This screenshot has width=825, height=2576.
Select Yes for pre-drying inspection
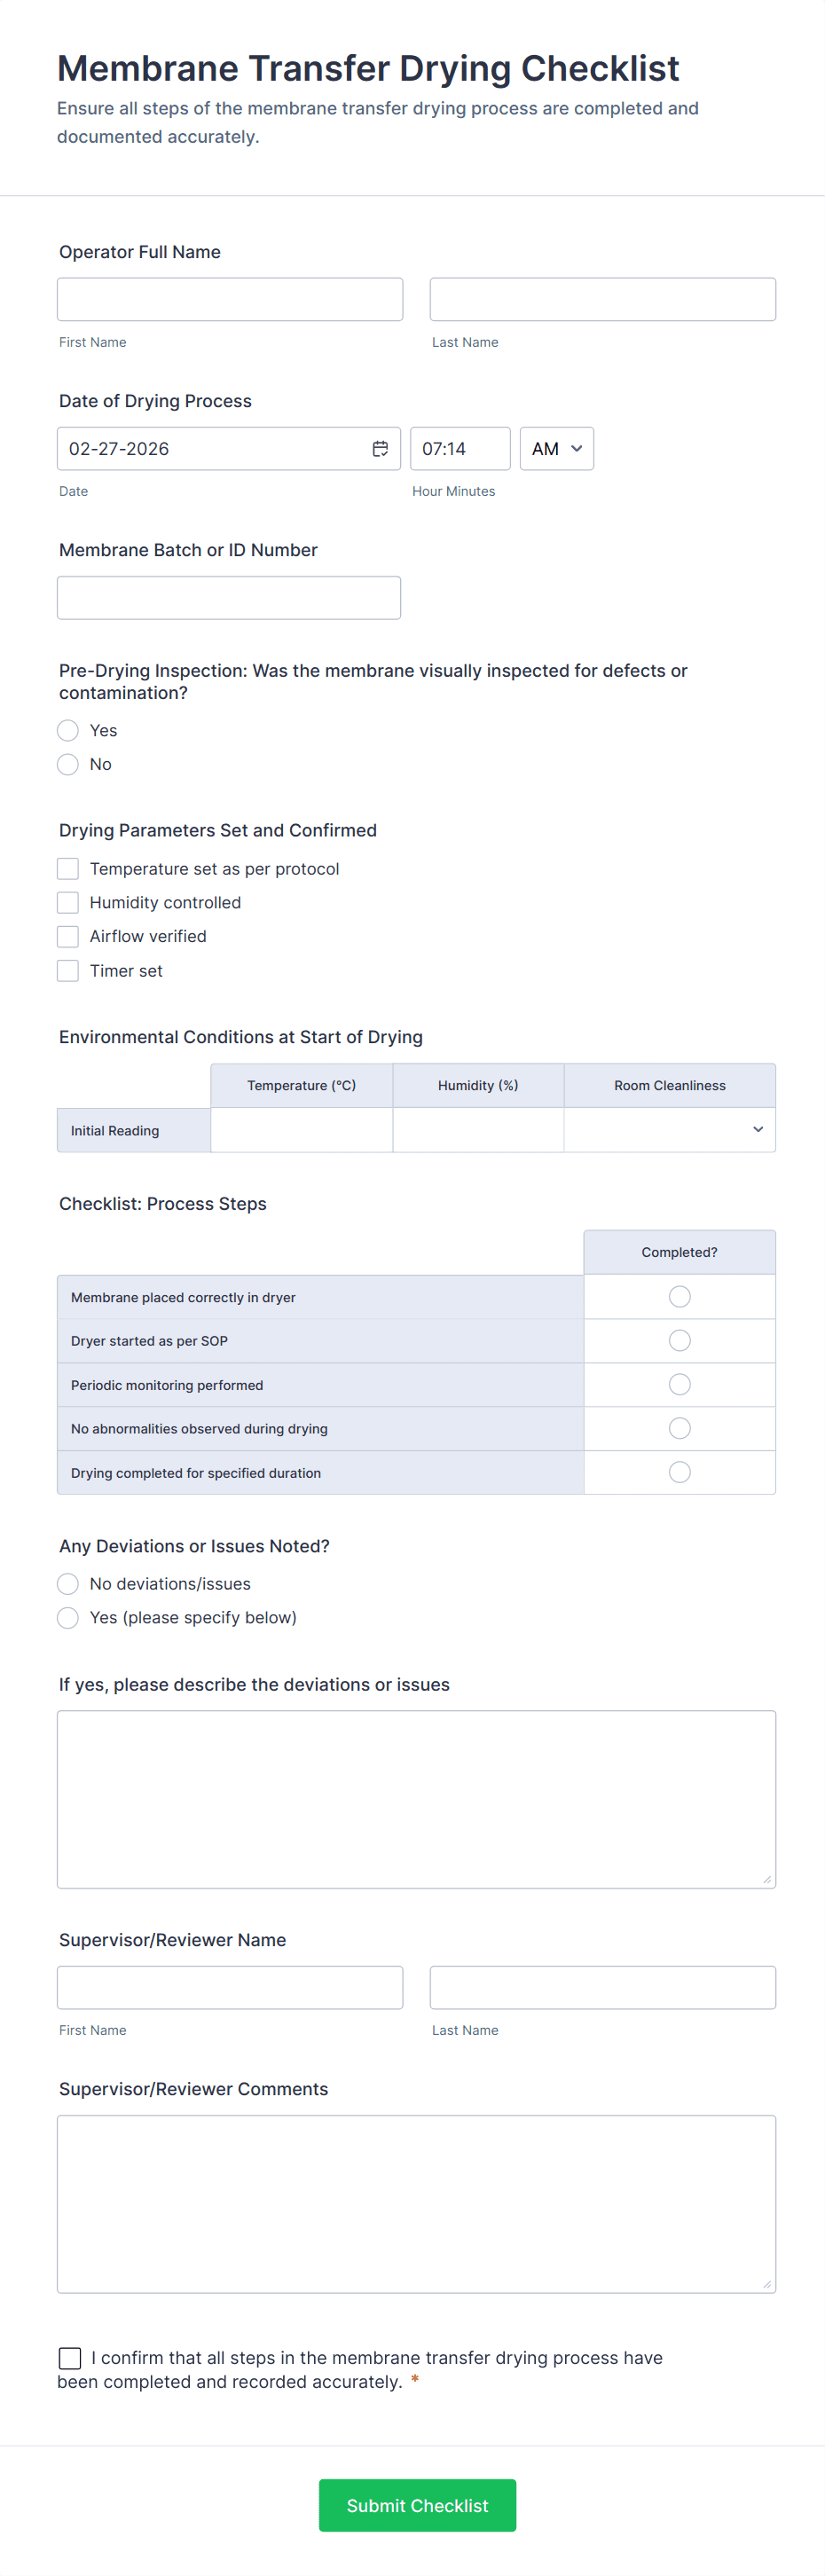click(68, 731)
